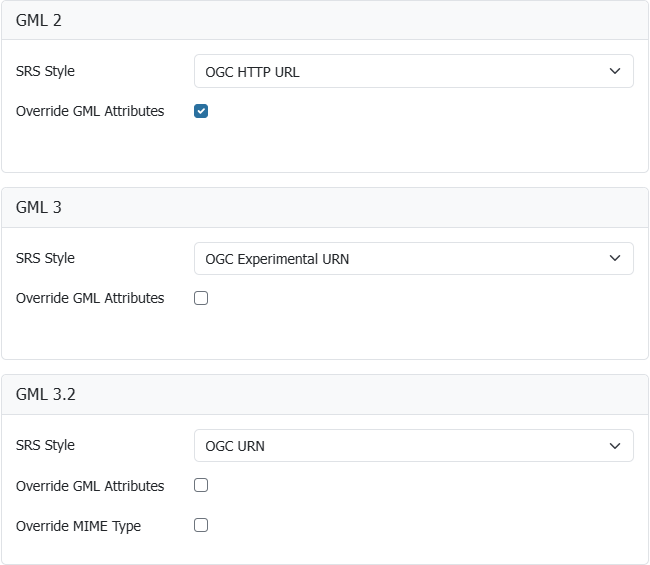Click the SRS Style label in GML 2
Image resolution: width=650 pixels, height=565 pixels.
pyautogui.click(x=45, y=71)
